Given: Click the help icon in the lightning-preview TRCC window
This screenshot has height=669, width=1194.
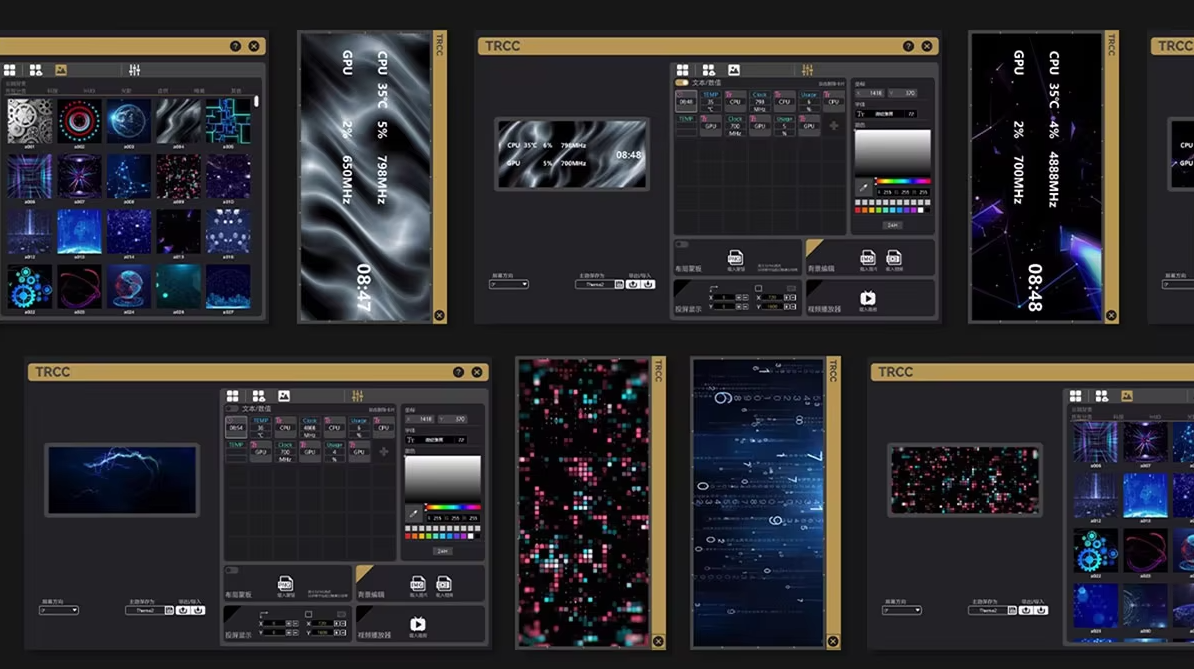Looking at the screenshot, I should (x=458, y=372).
